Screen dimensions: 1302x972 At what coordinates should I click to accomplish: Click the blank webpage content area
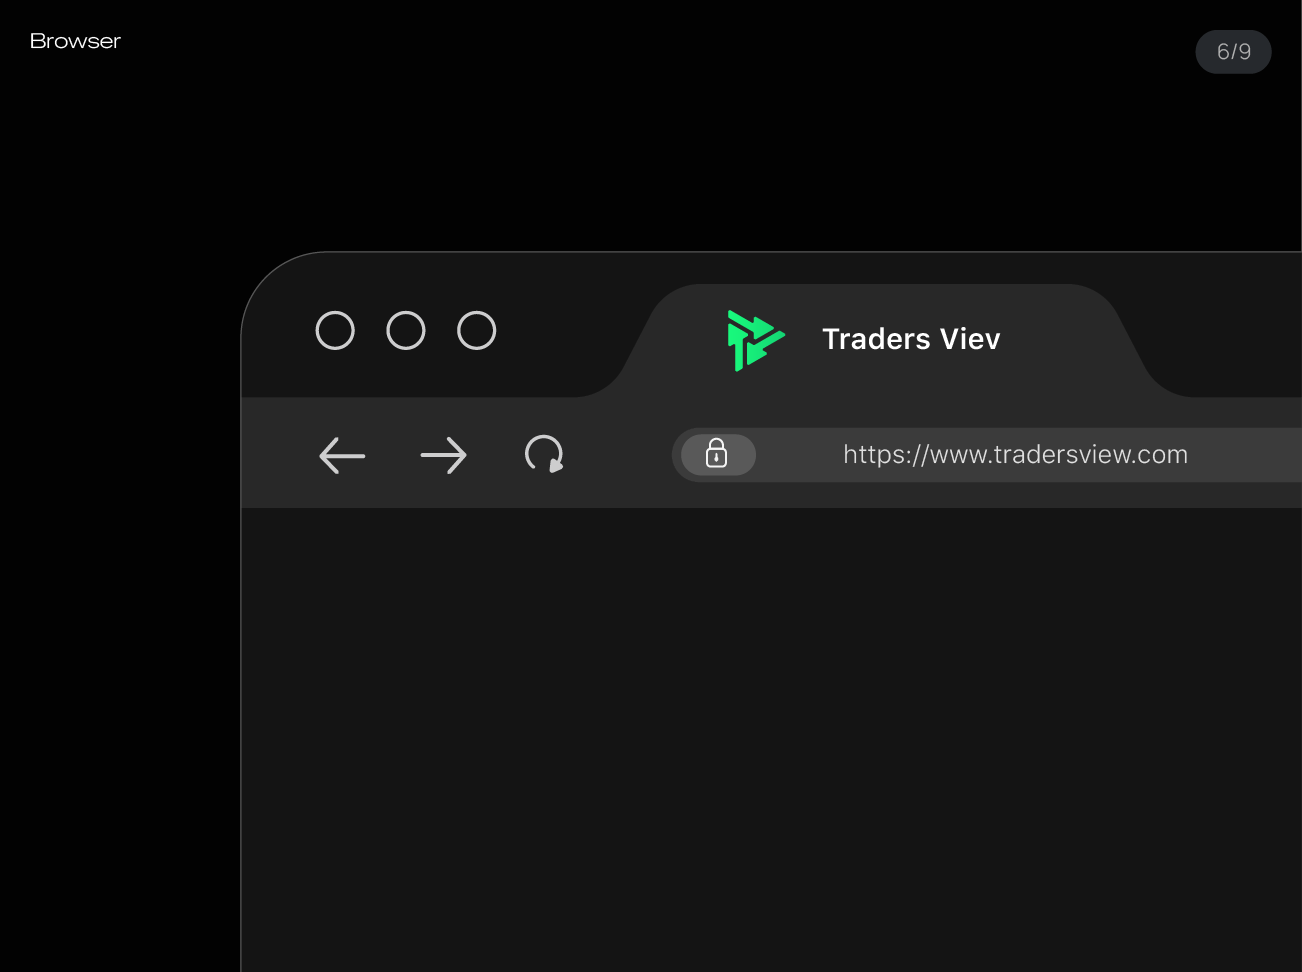[x=771, y=740]
